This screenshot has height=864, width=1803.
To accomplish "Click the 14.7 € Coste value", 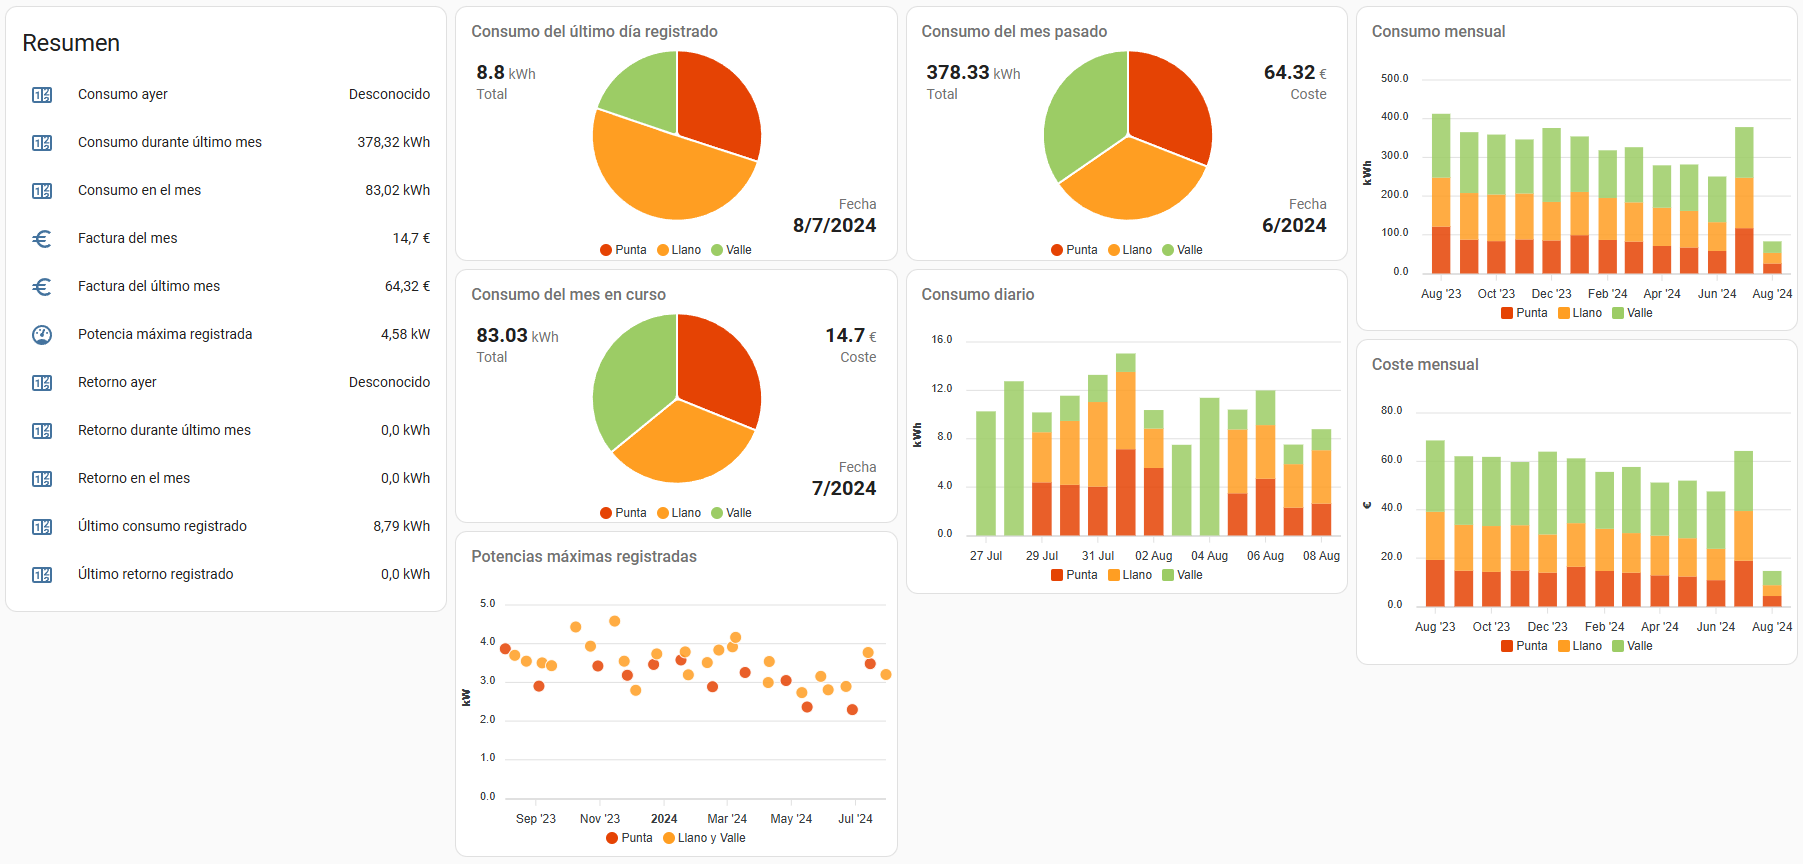I will coord(851,336).
